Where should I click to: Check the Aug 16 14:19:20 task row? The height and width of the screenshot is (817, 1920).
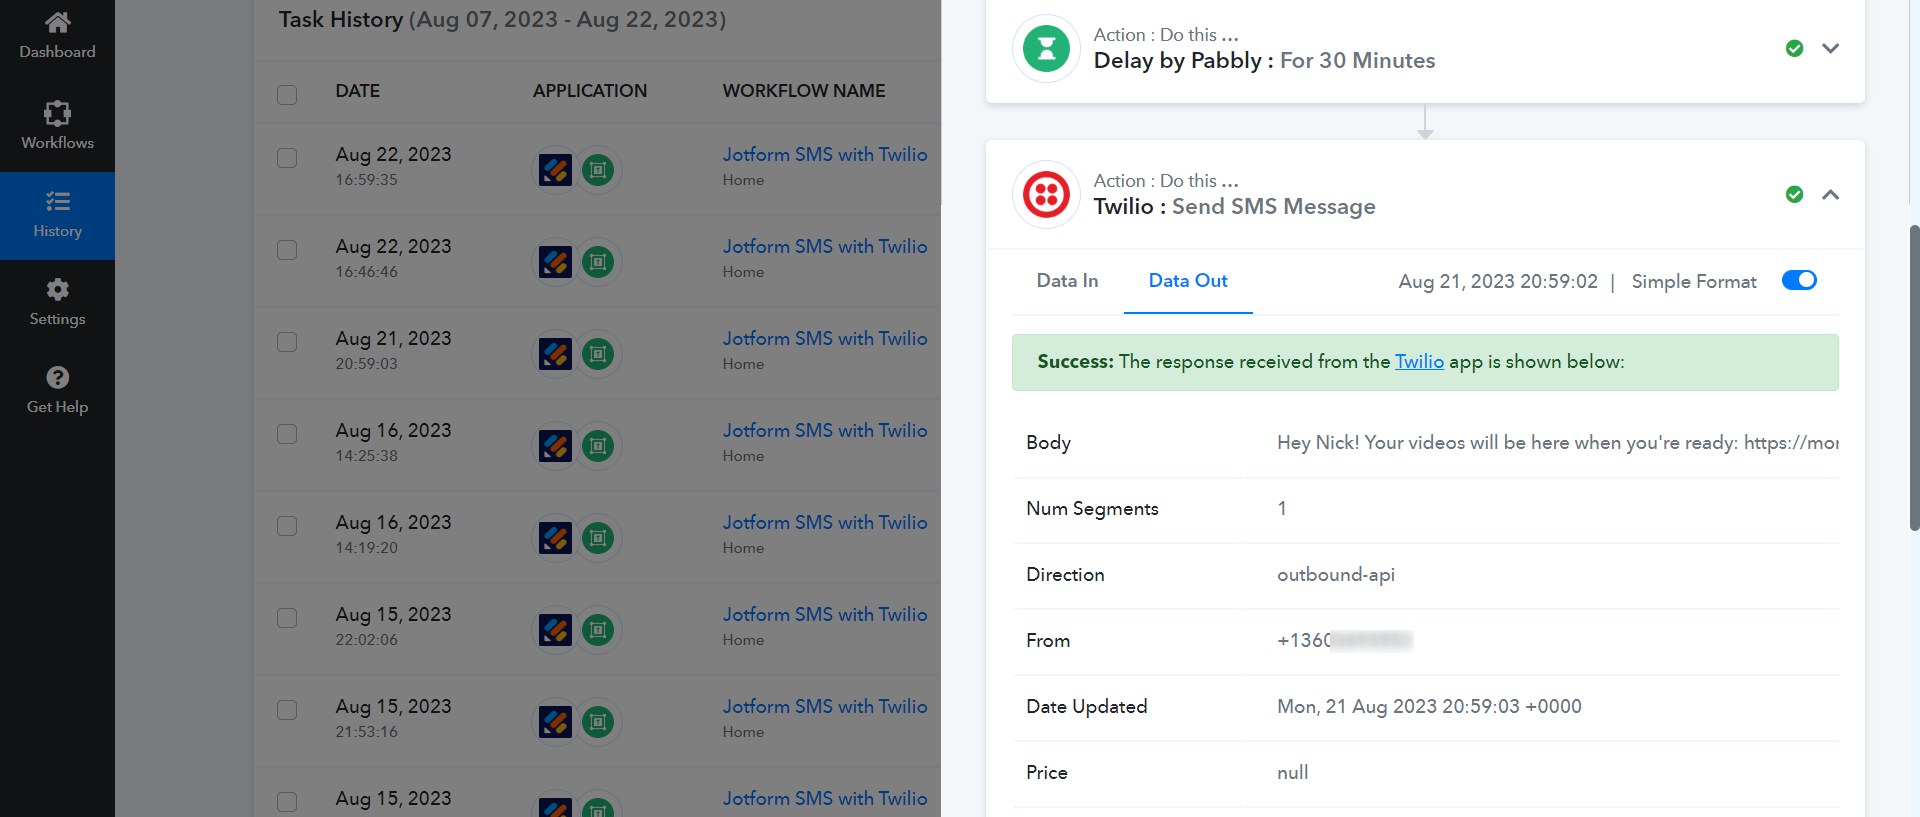point(287,525)
